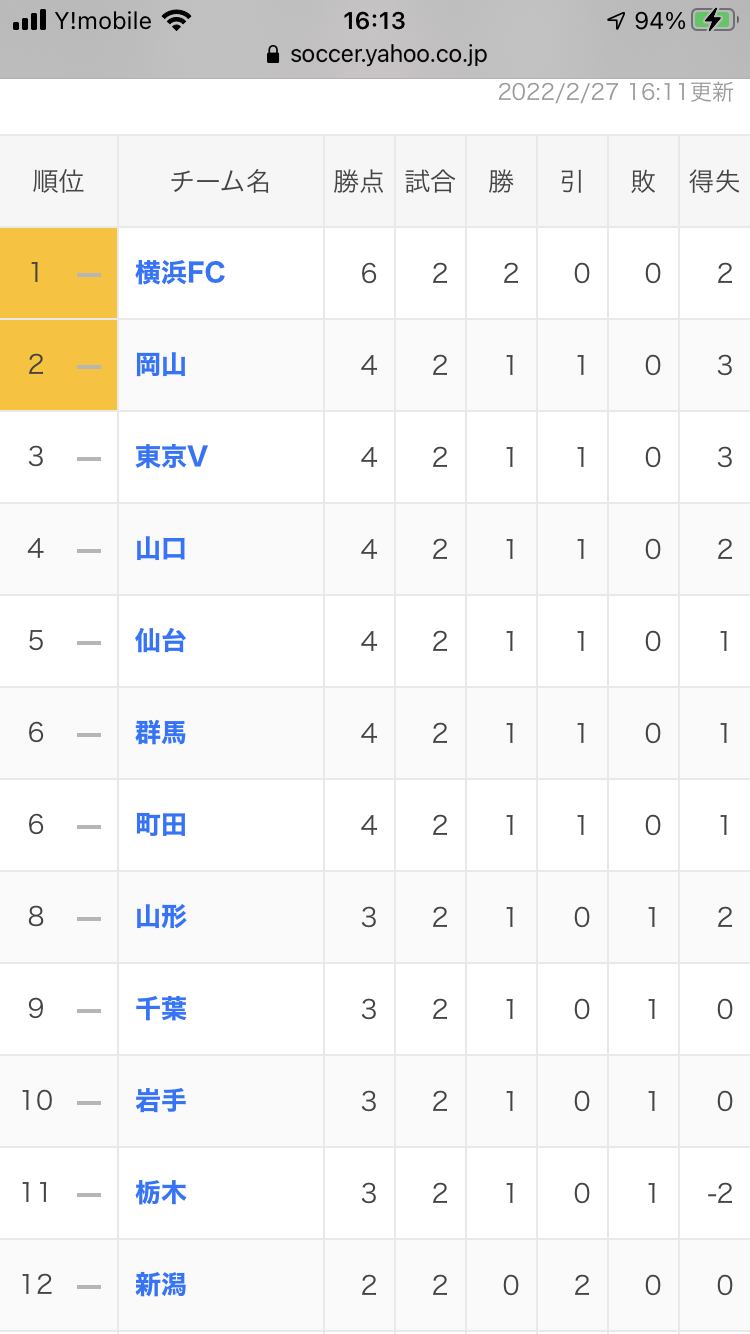
Task: Open the 仙台 team page
Action: [161, 641]
